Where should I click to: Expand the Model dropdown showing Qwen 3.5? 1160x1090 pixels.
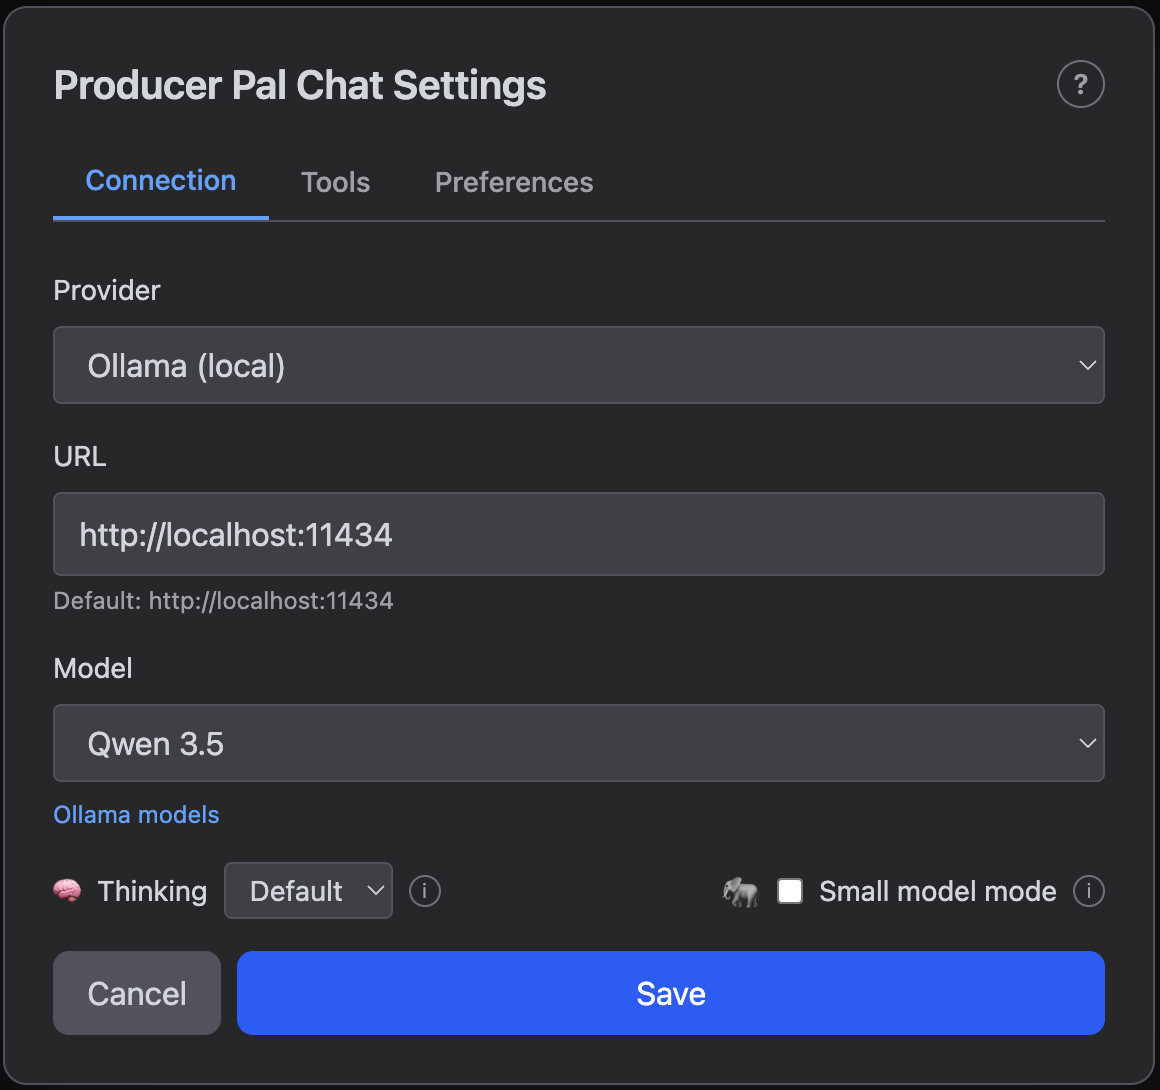[x=578, y=744]
